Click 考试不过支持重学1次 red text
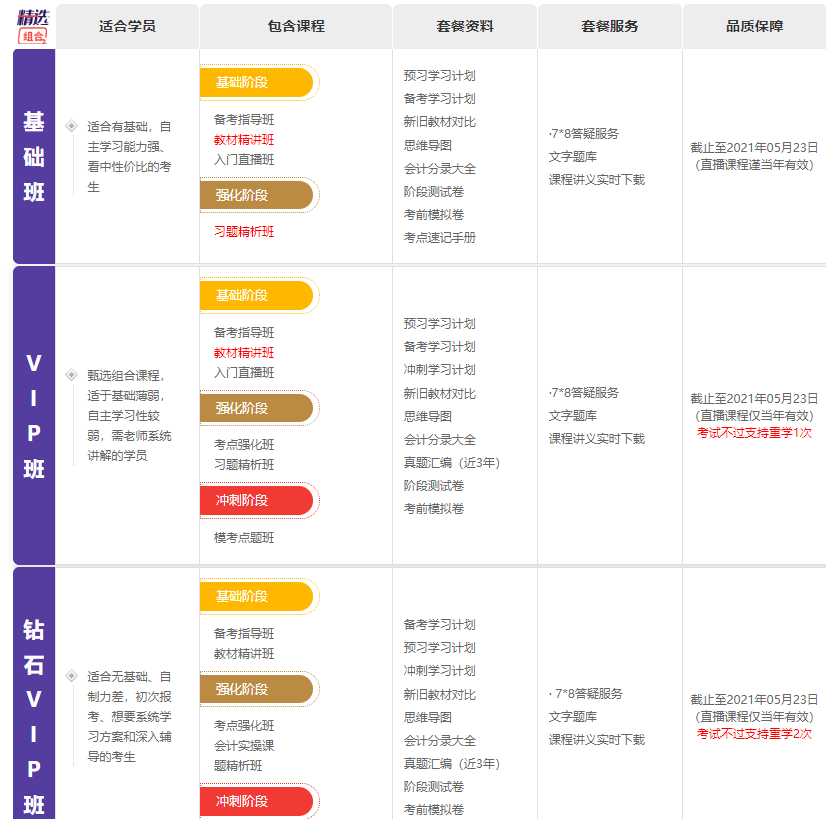The width and height of the screenshot is (826, 819). 754,433
